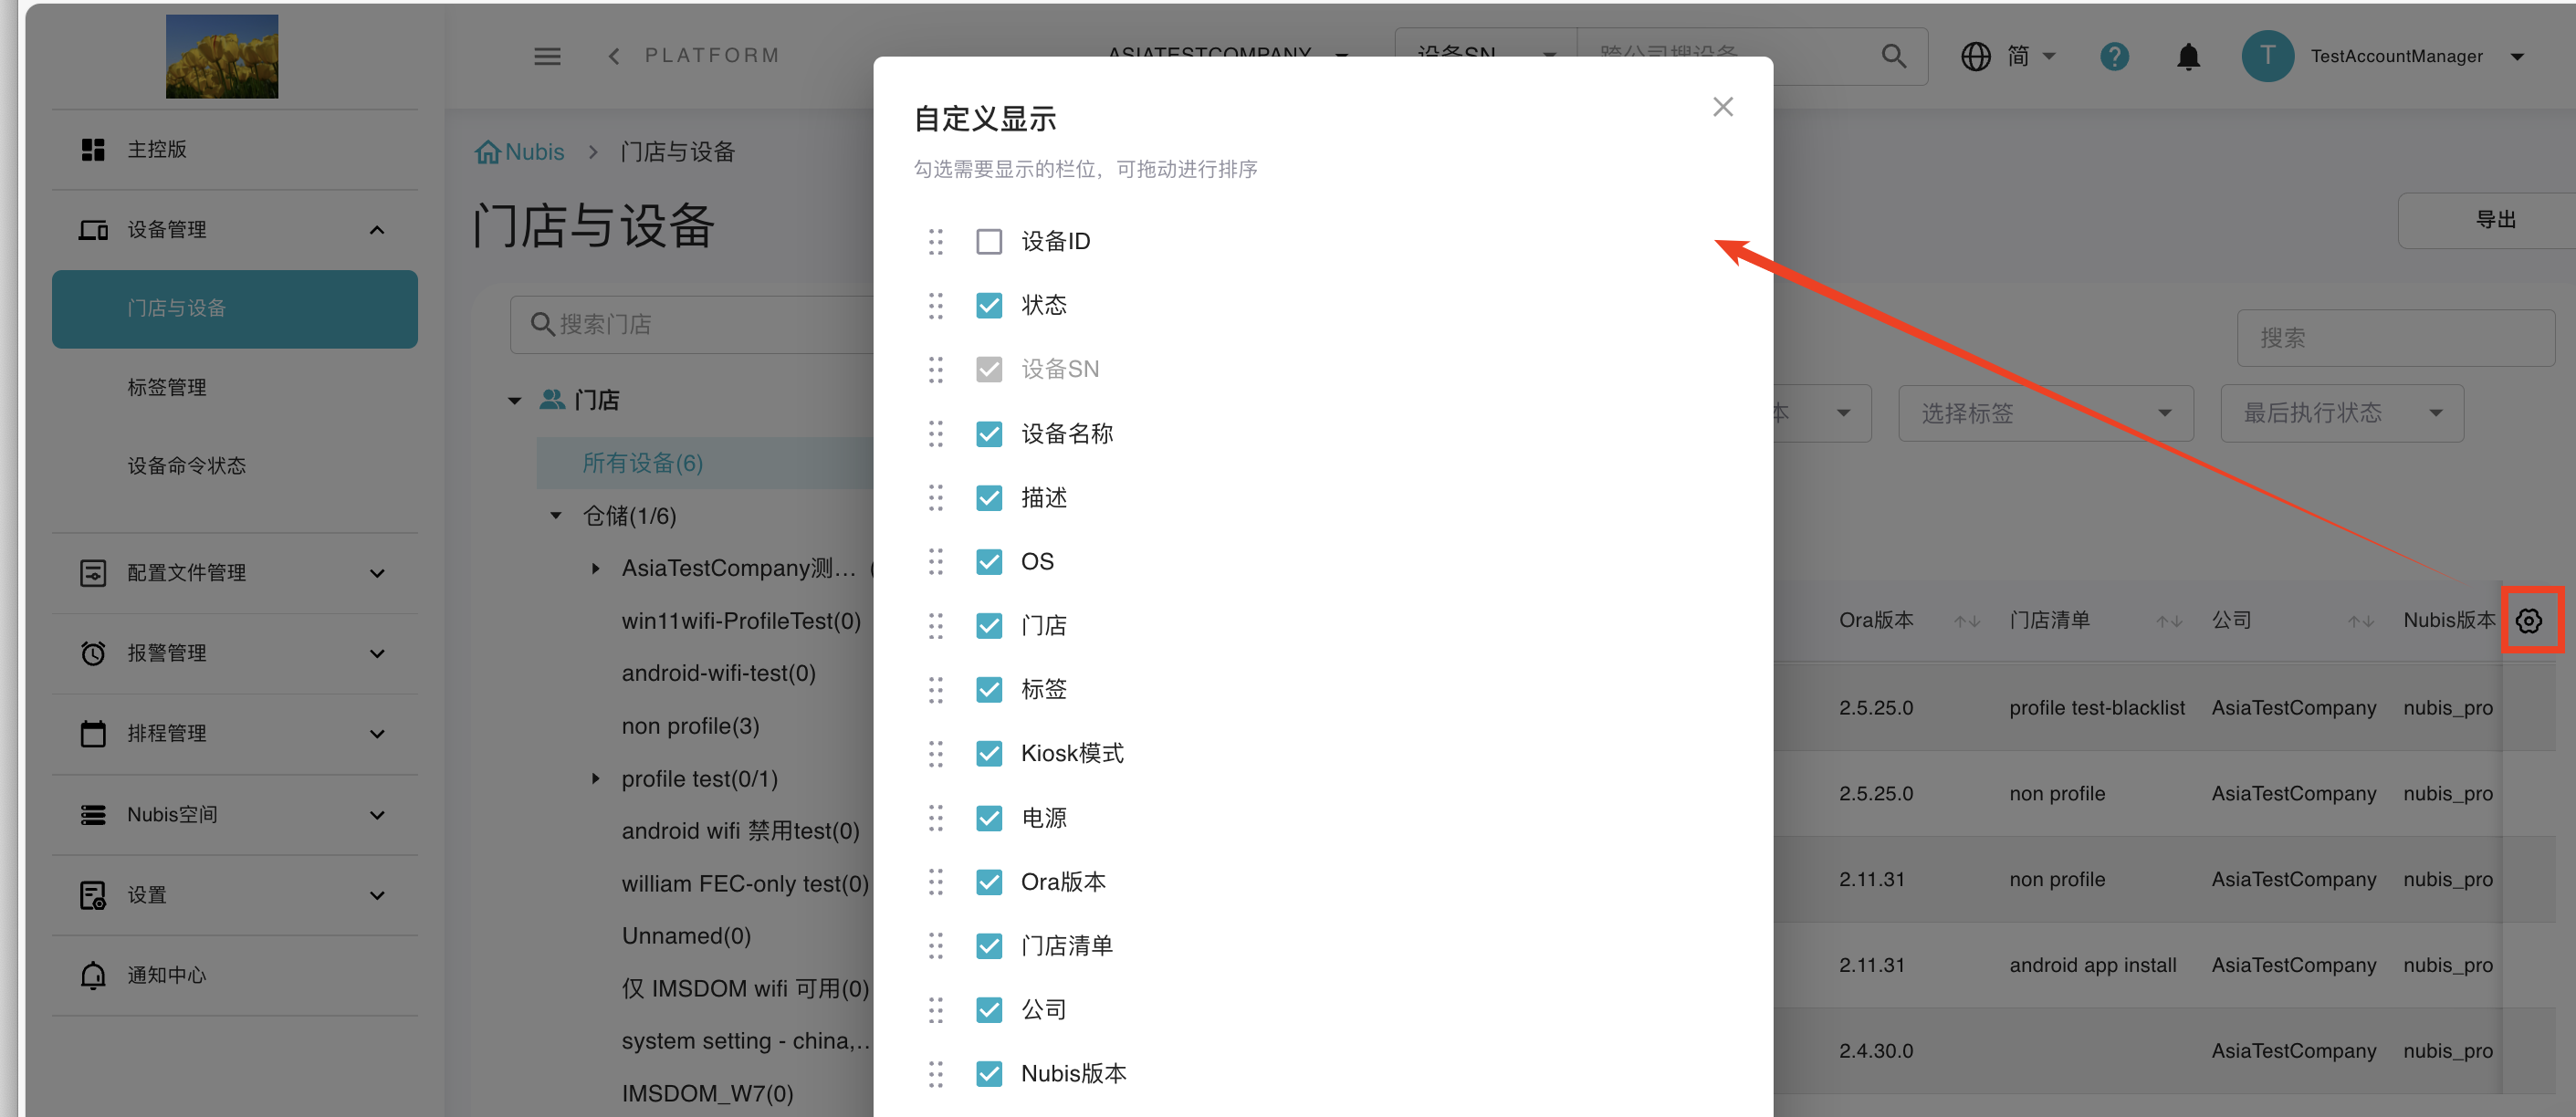Select the 所有设备(6) tree item

642,463
